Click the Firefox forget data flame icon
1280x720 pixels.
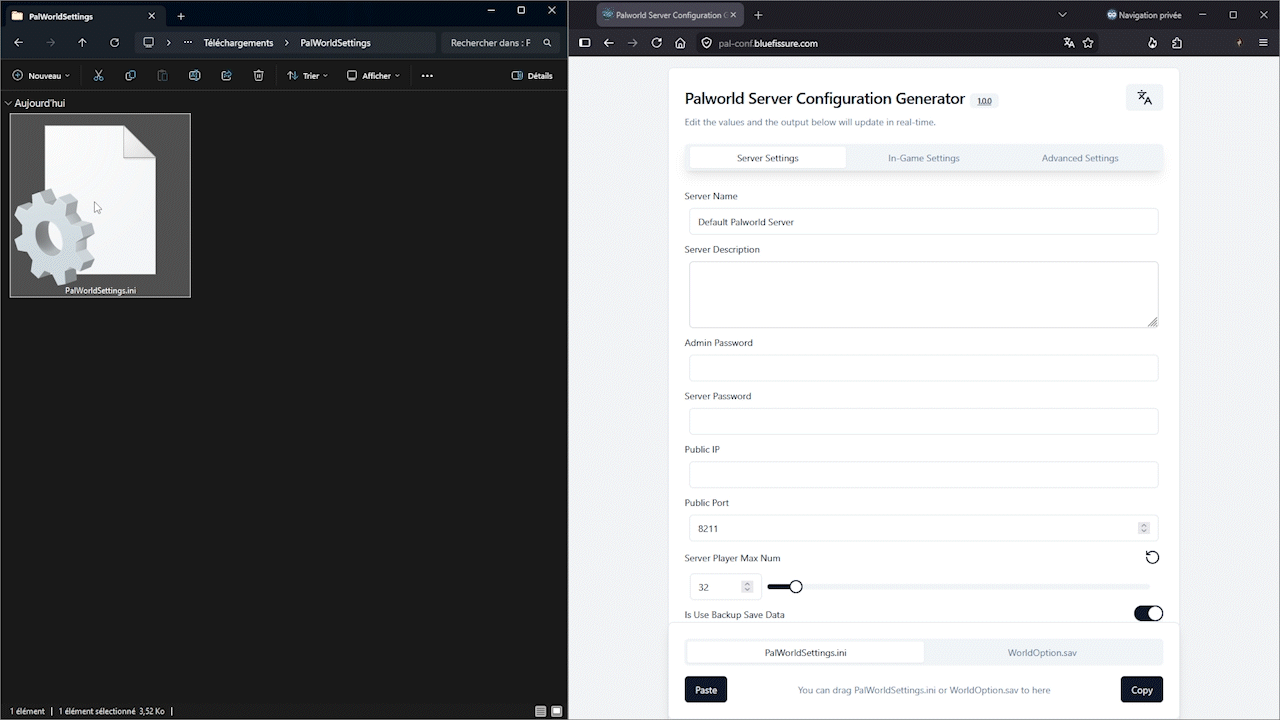tap(1152, 43)
